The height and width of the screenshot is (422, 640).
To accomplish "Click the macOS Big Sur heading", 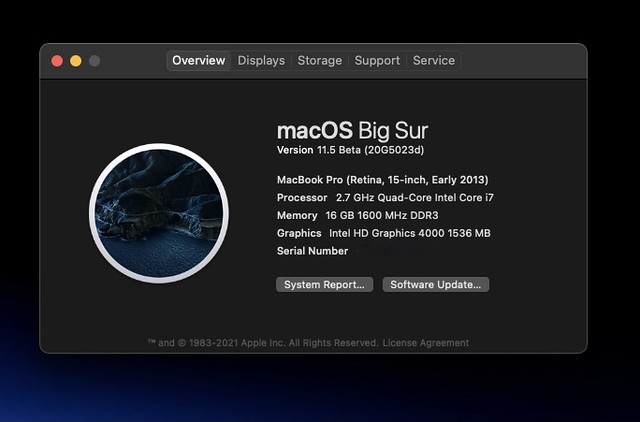I will point(352,131).
